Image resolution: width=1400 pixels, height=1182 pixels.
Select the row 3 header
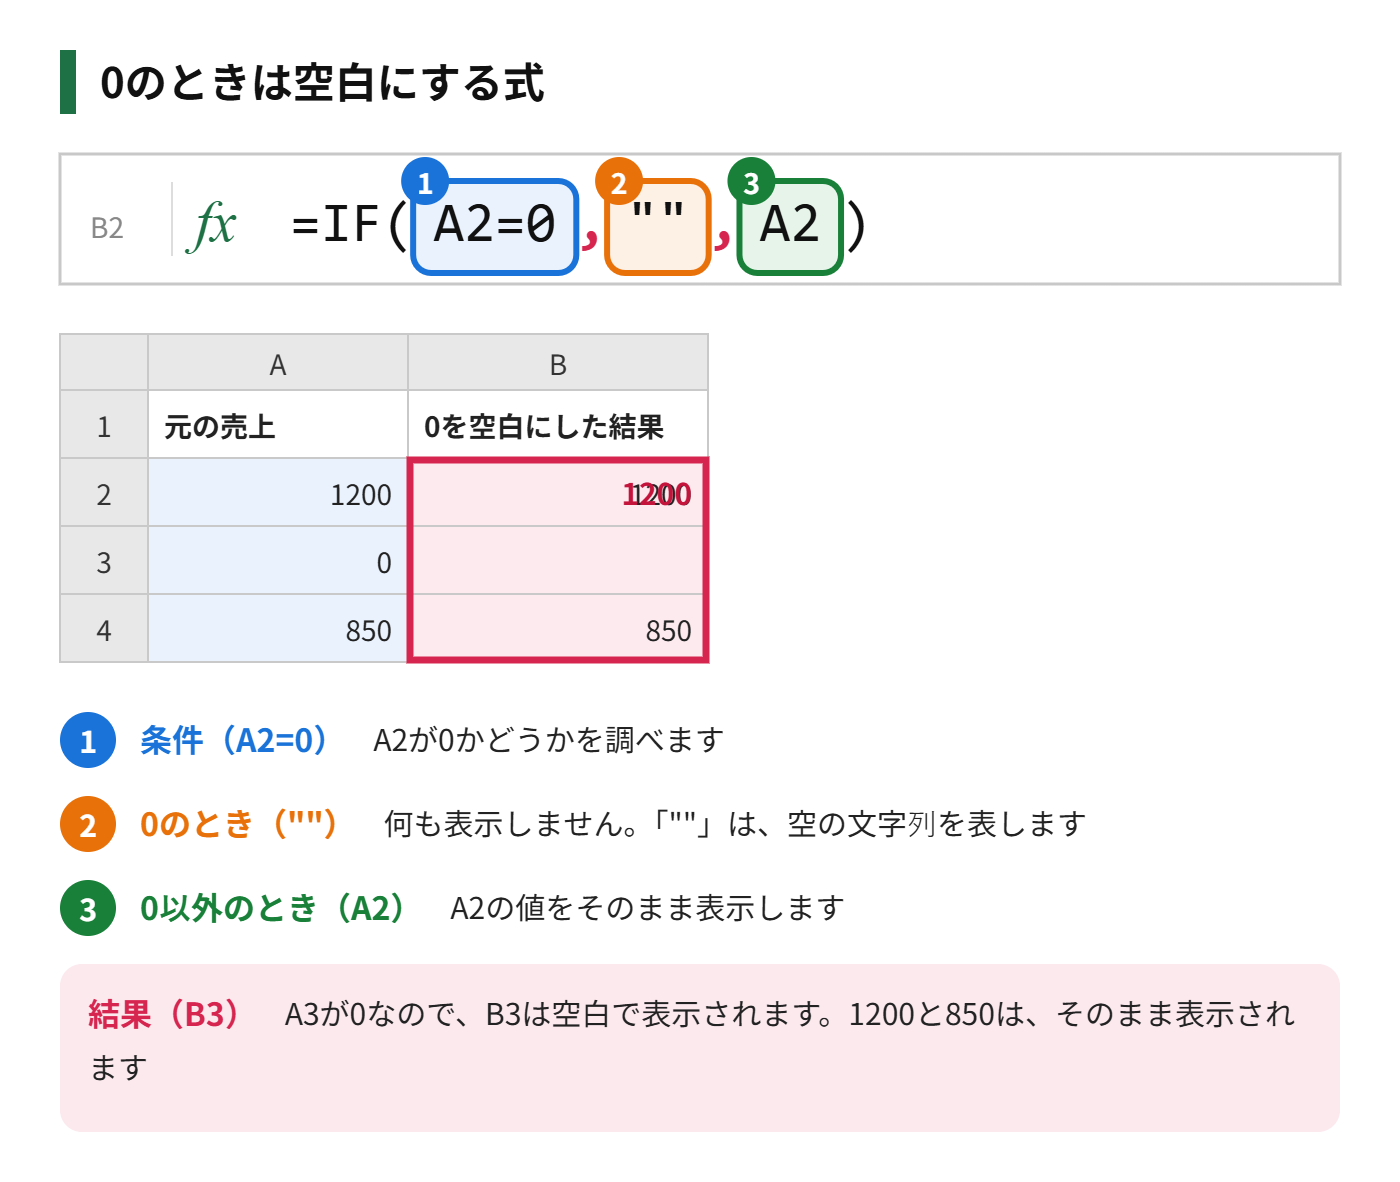(x=104, y=561)
